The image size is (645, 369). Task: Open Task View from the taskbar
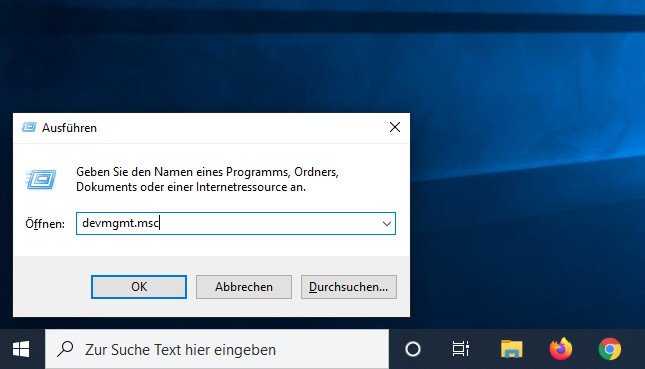(x=461, y=349)
